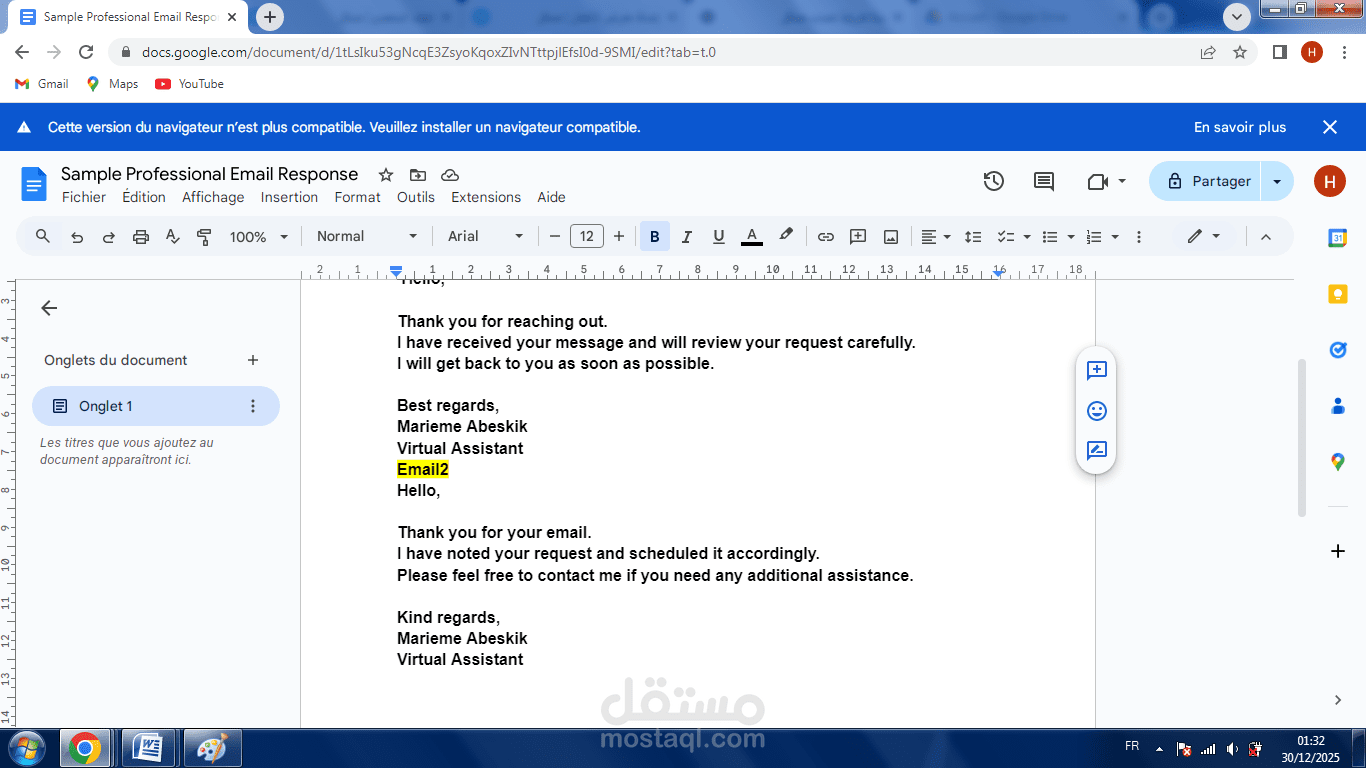Viewport: 1366px width, 768px height.
Task: Click En savoir plus link
Action: (x=1240, y=127)
